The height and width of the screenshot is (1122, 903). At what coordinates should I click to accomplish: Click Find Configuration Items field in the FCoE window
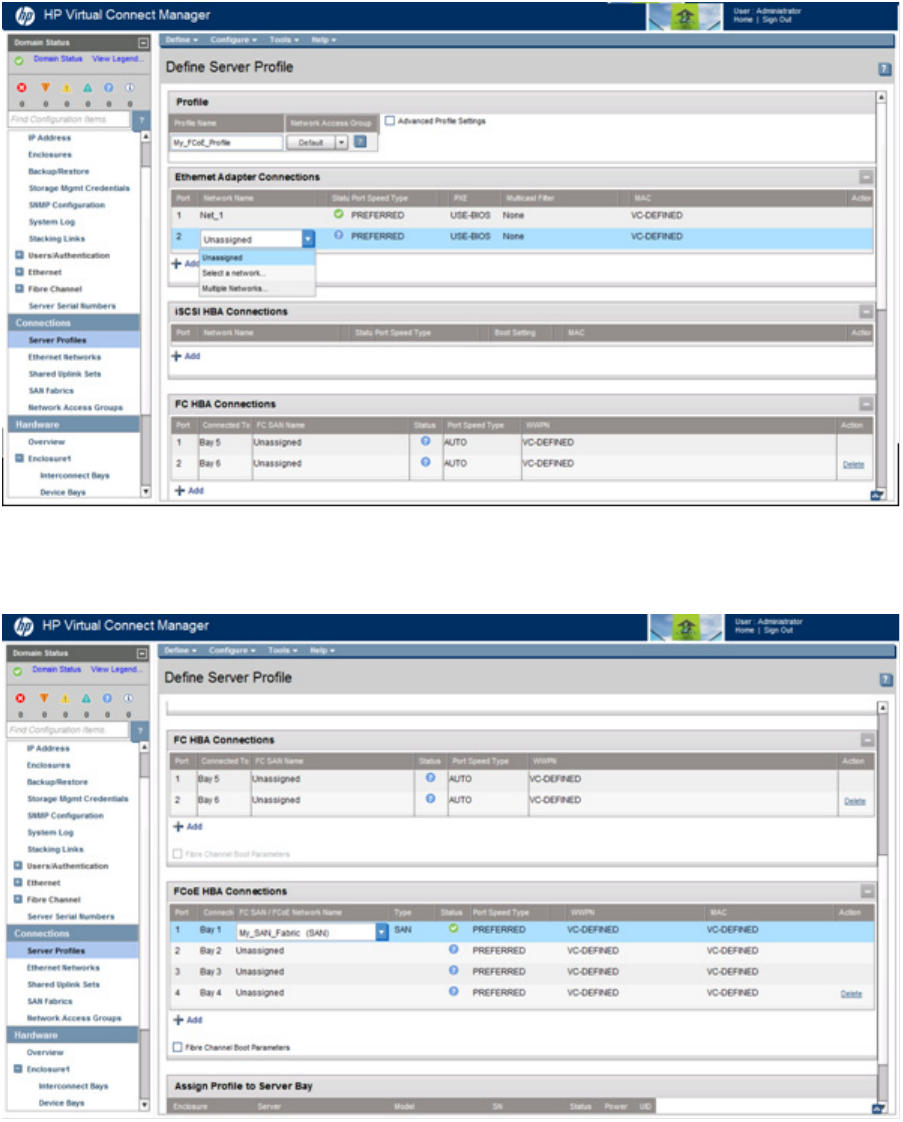click(x=68, y=730)
